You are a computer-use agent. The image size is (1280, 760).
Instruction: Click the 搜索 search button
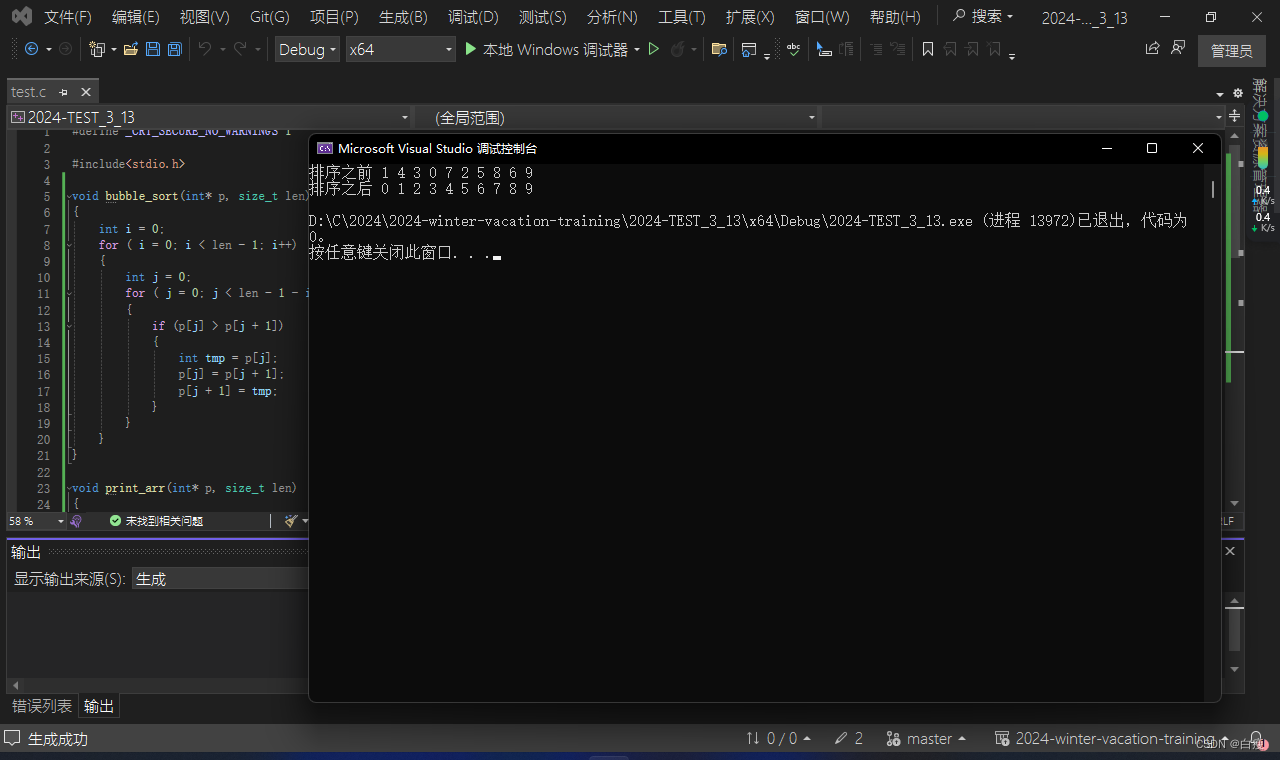tap(982, 17)
